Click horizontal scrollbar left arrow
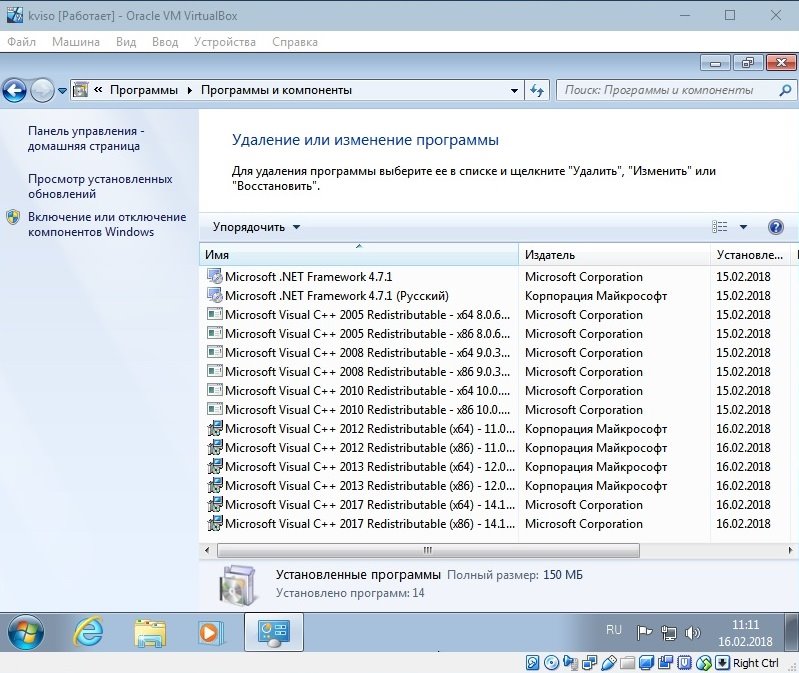Viewport: 799px width, 673px height. click(207, 550)
